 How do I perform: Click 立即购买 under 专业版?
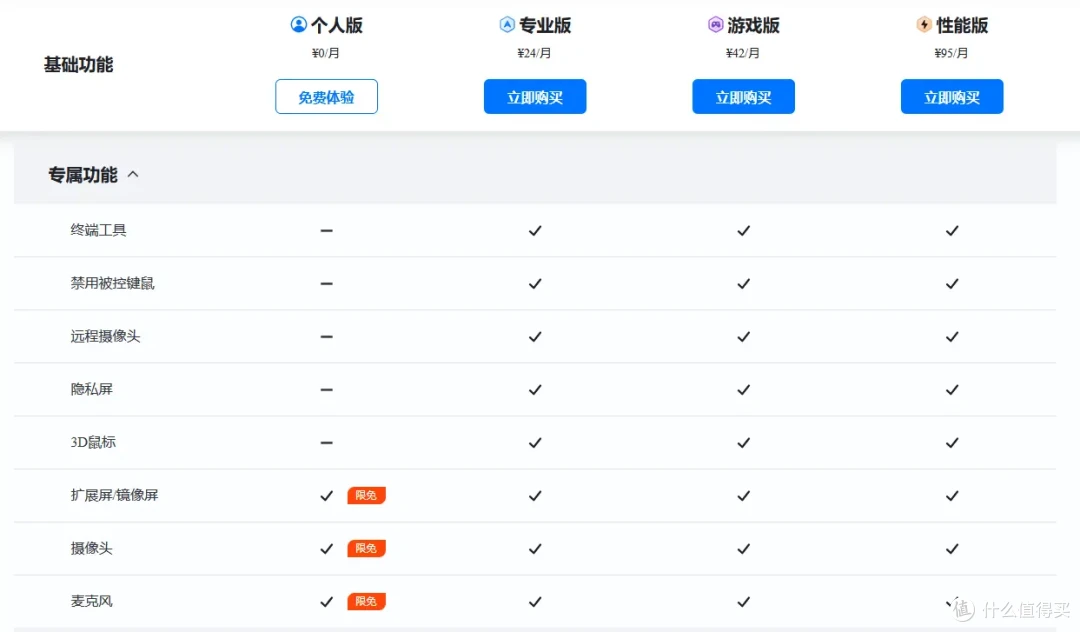click(535, 96)
